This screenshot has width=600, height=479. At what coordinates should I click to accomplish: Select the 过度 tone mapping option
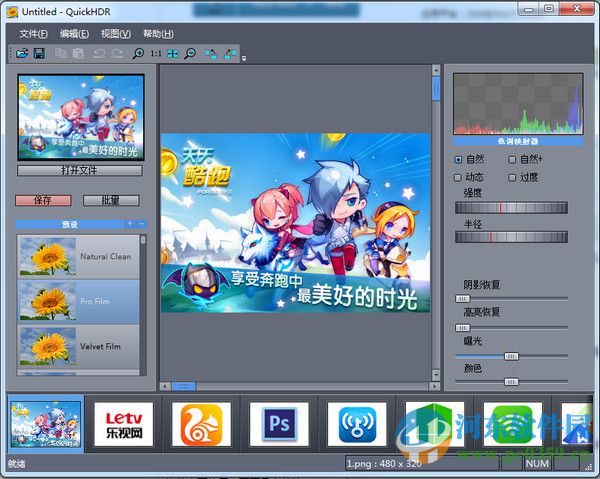click(x=523, y=177)
